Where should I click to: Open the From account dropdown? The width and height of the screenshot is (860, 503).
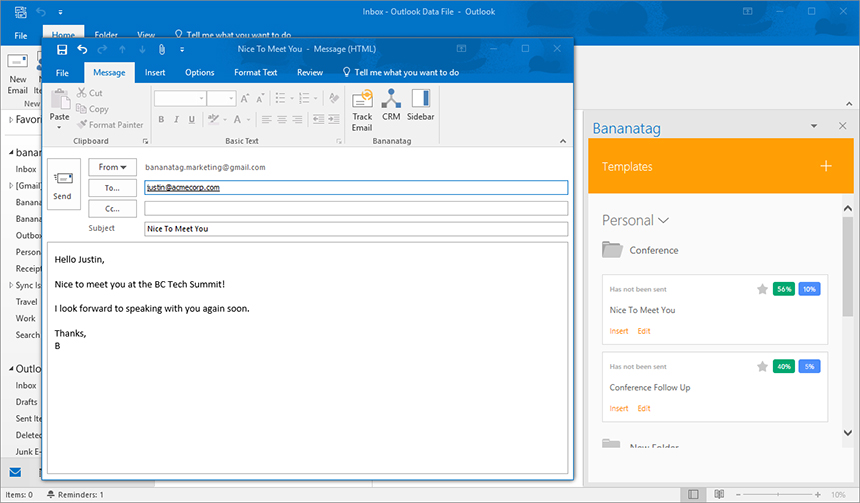click(112, 167)
